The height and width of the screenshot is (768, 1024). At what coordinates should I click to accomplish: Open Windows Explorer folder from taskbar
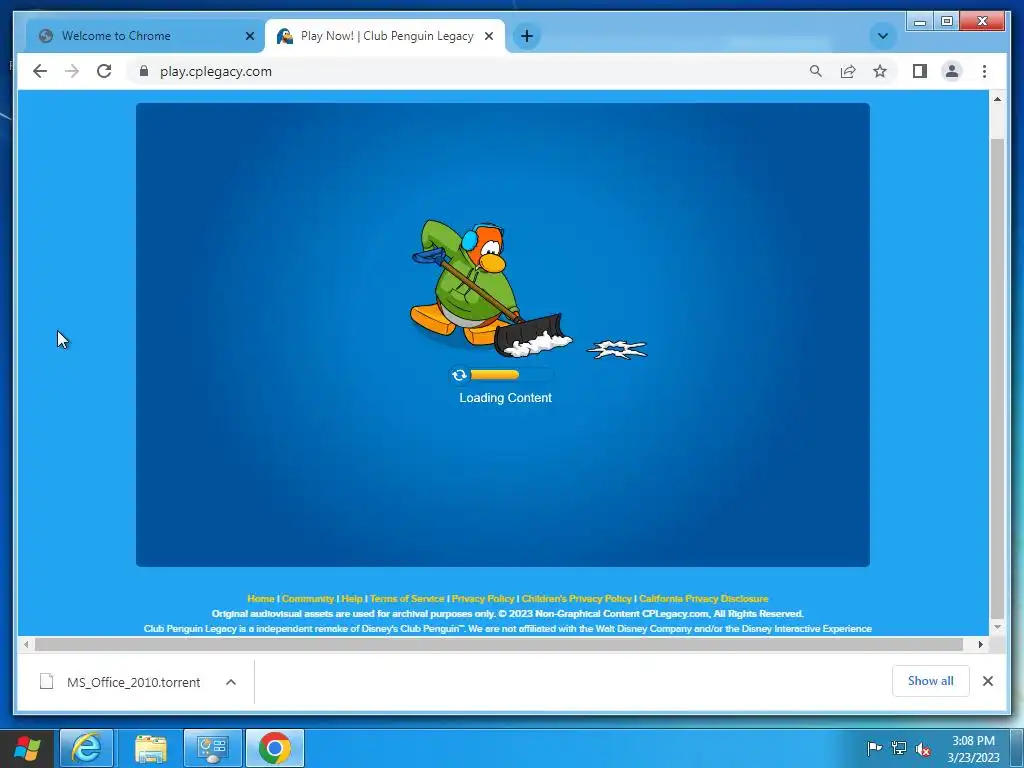pyautogui.click(x=151, y=748)
